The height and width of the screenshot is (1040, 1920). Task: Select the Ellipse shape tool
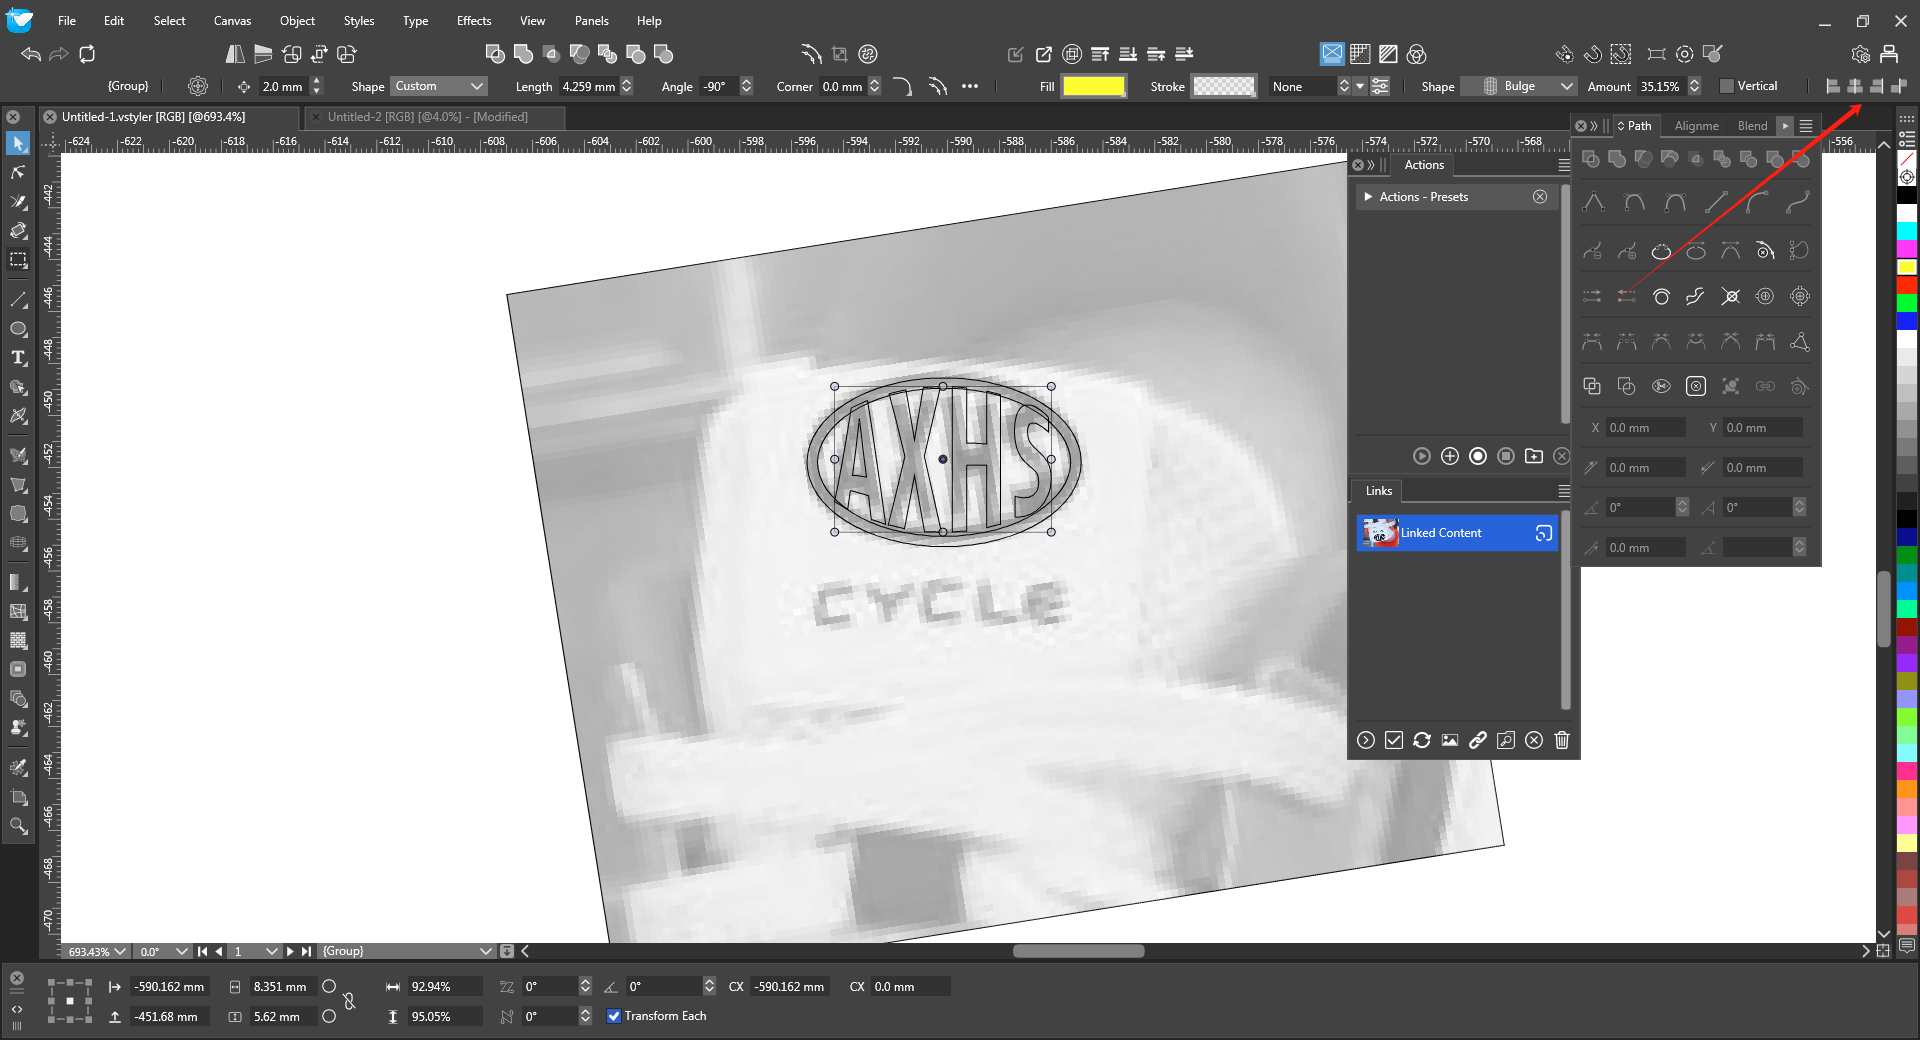(x=18, y=329)
